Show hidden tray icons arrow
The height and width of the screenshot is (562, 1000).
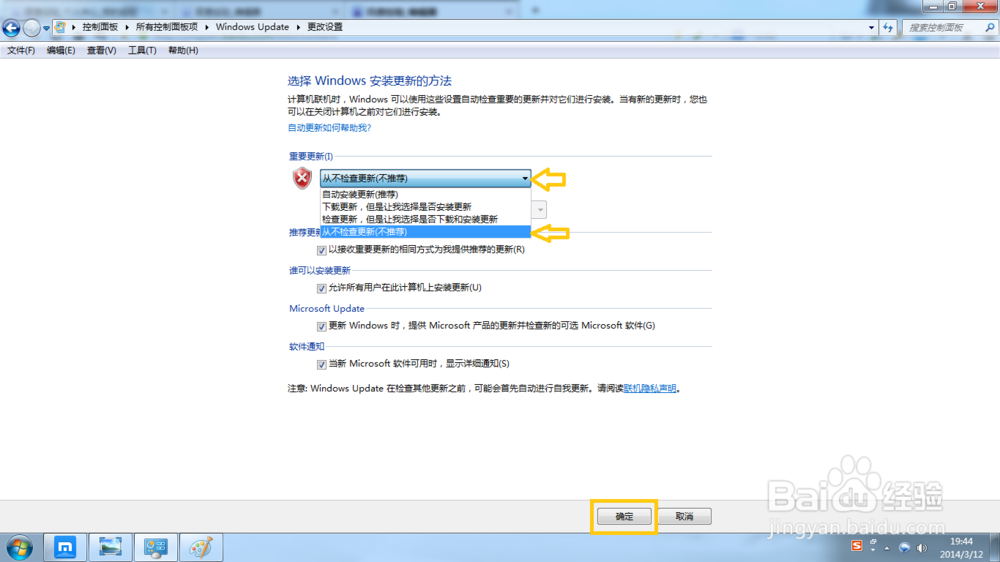[x=886, y=548]
